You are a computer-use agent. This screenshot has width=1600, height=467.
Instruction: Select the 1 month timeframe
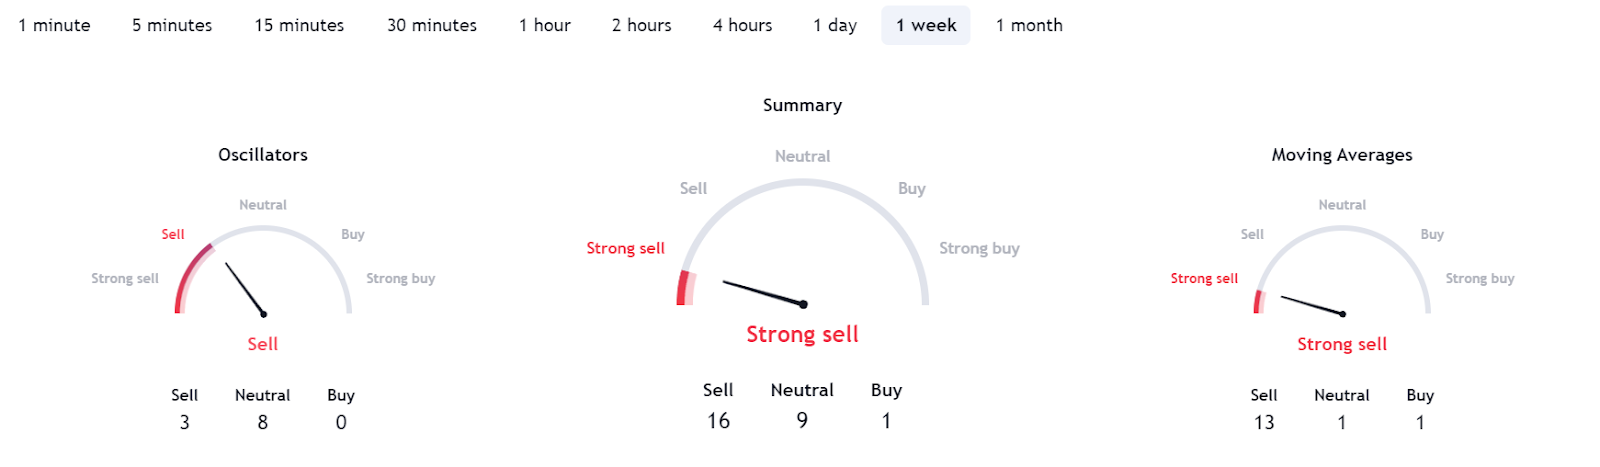[1029, 25]
